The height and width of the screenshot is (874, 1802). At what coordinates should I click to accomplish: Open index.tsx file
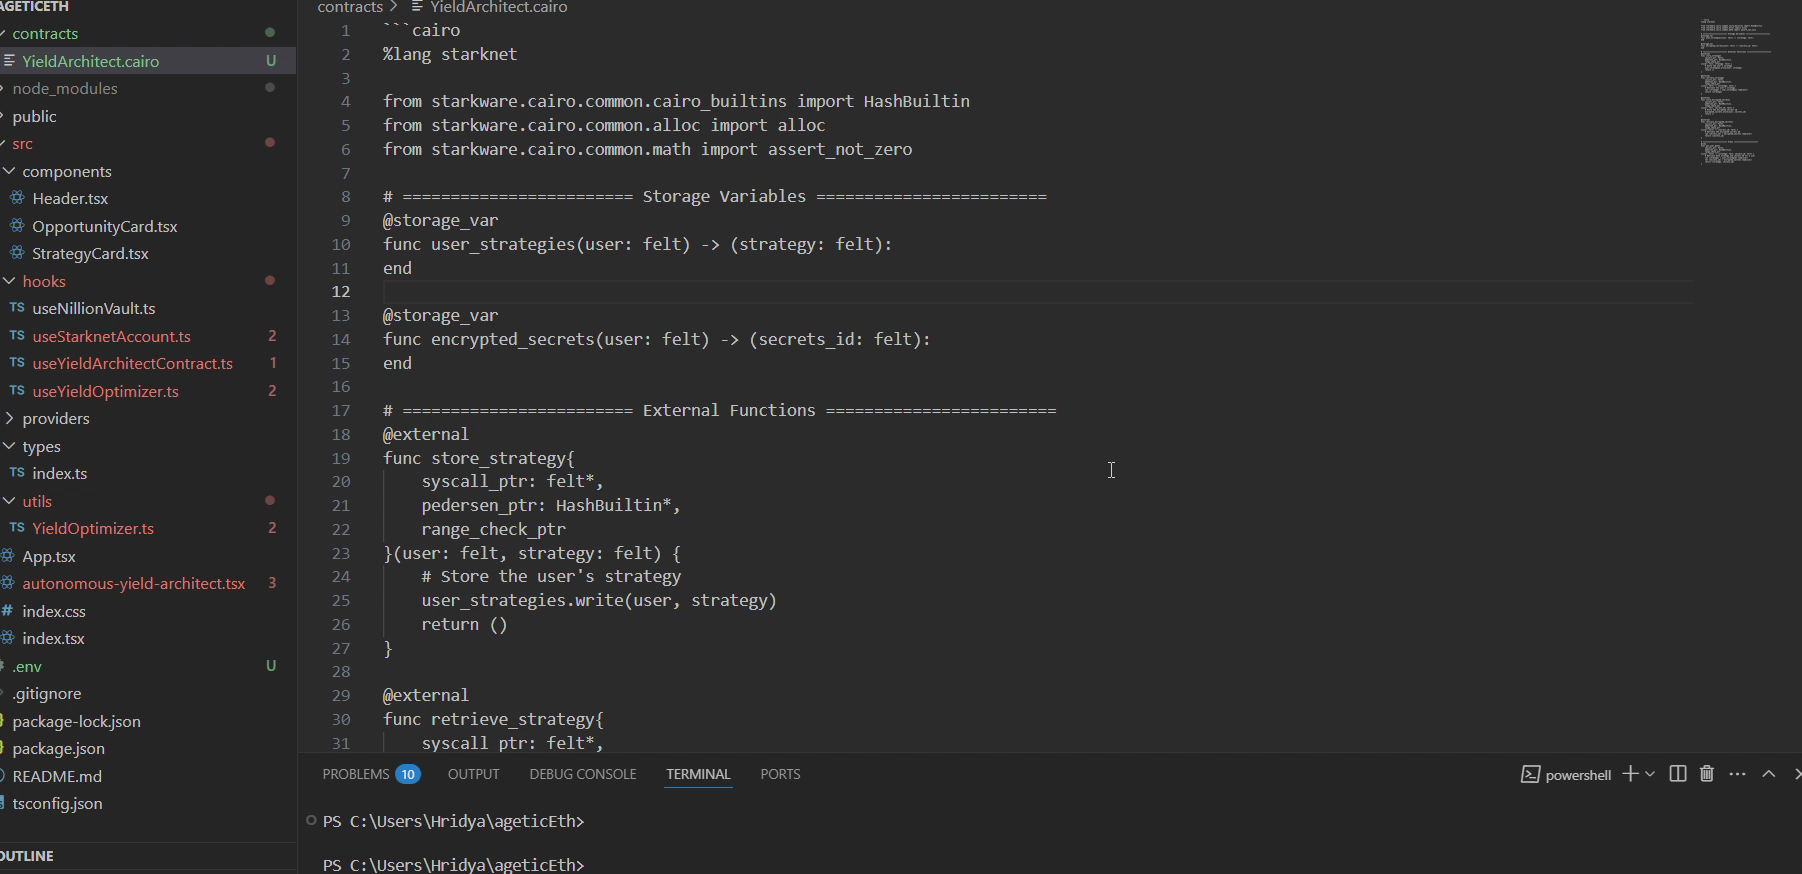pos(53,638)
